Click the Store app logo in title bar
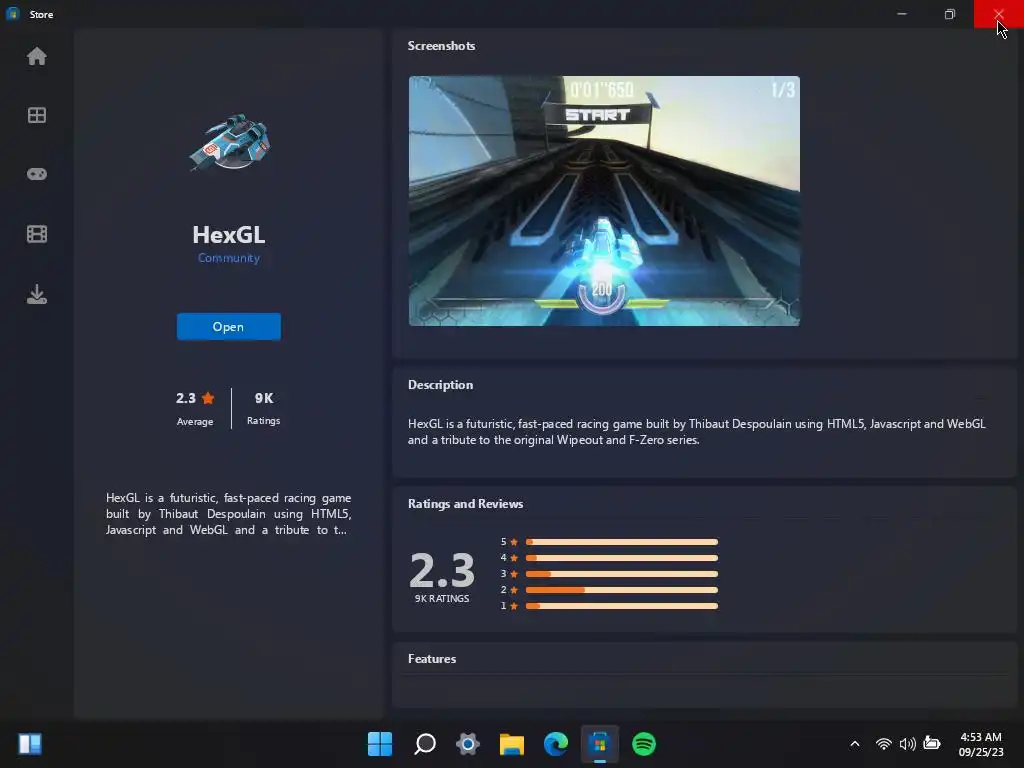The width and height of the screenshot is (1024, 768). [x=12, y=14]
